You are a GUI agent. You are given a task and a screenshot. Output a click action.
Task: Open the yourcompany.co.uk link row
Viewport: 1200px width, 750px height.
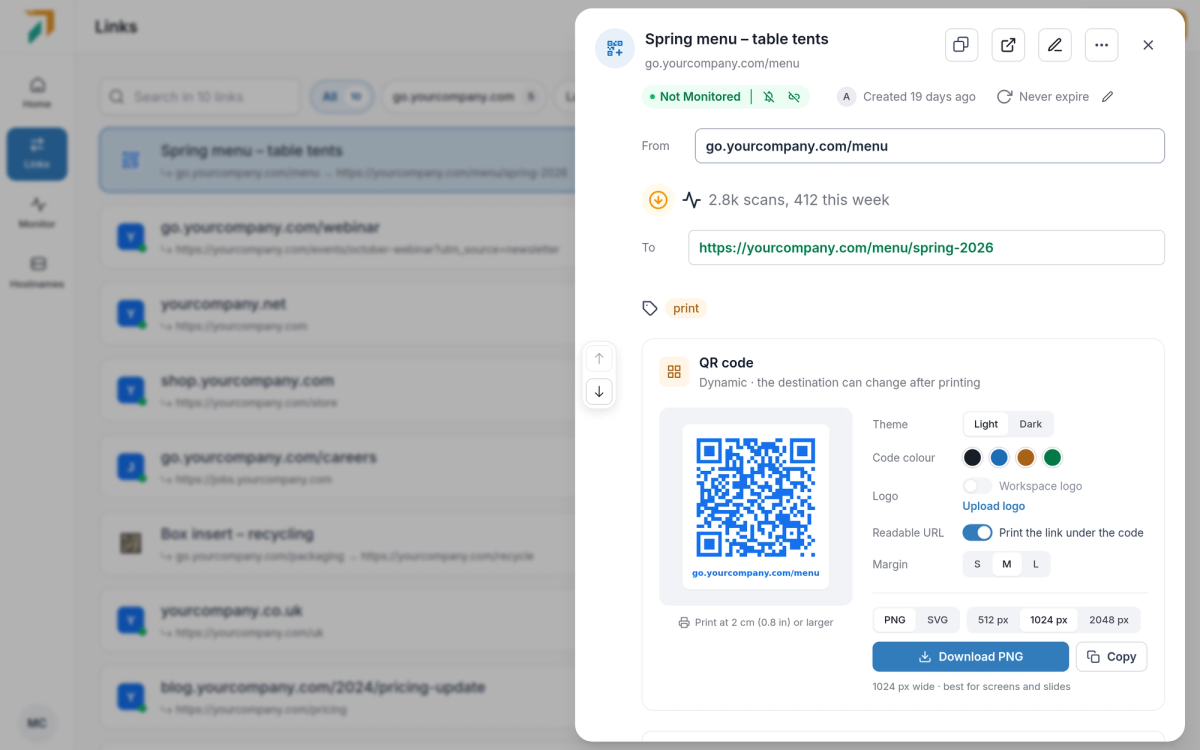(337, 621)
